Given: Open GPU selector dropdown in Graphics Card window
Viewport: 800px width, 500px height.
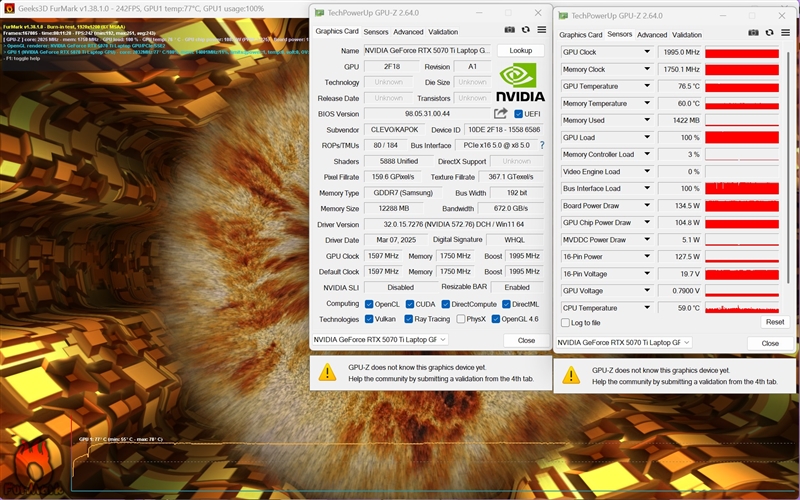Looking at the screenshot, I should click(380, 339).
